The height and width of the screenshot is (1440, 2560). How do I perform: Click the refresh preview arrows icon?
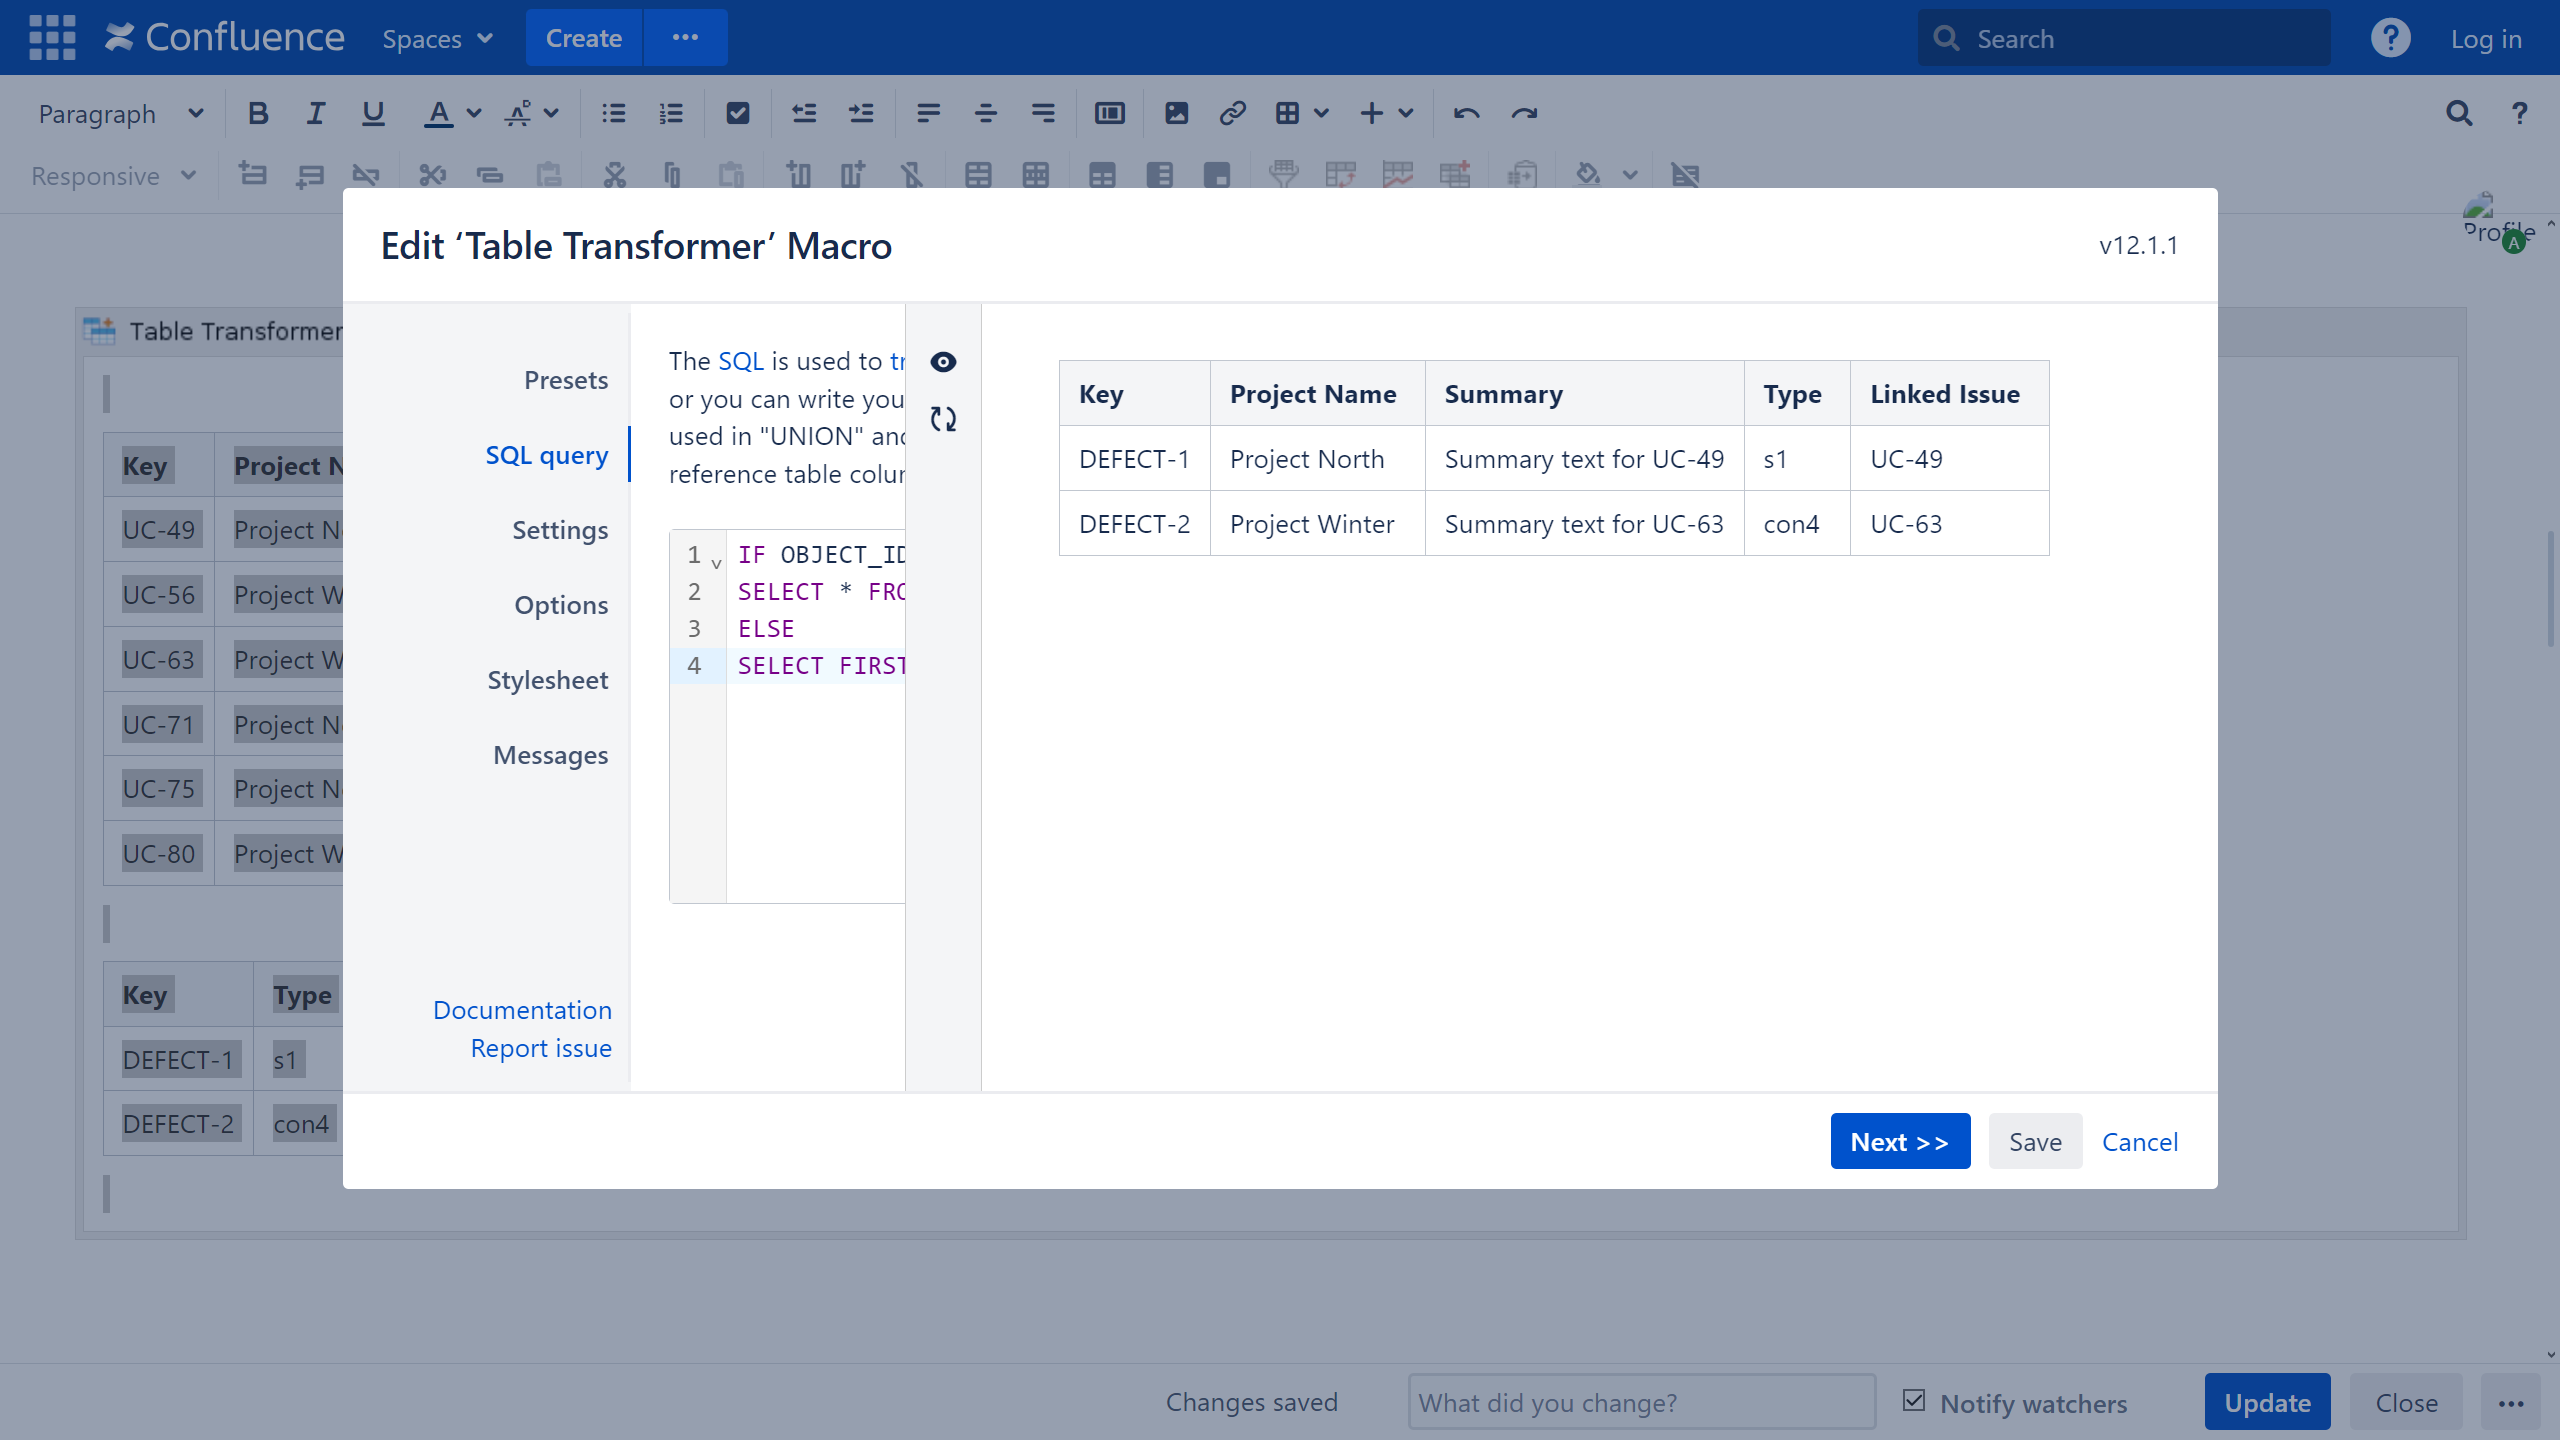943,419
